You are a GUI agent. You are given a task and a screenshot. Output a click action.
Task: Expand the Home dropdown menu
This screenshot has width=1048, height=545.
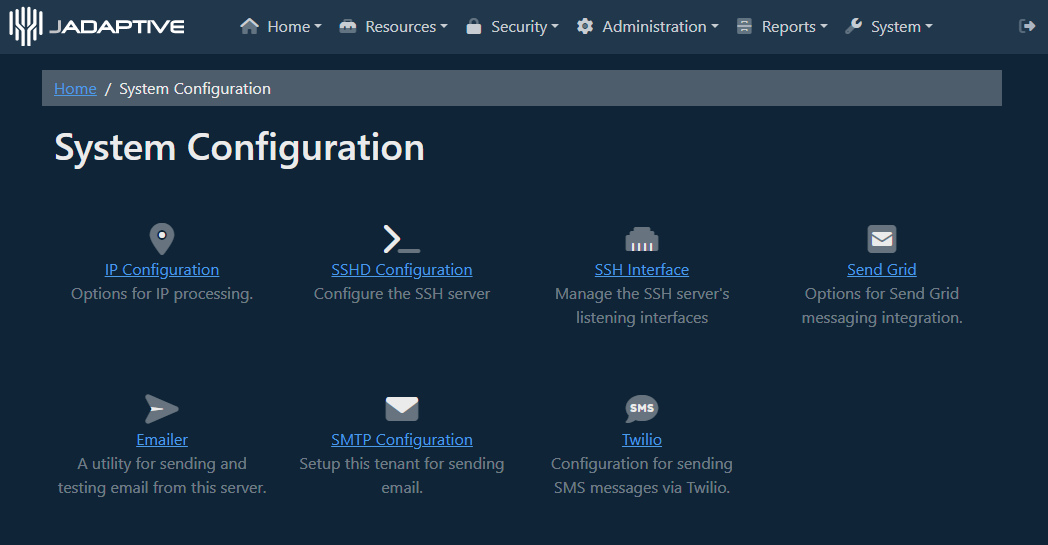click(x=281, y=27)
